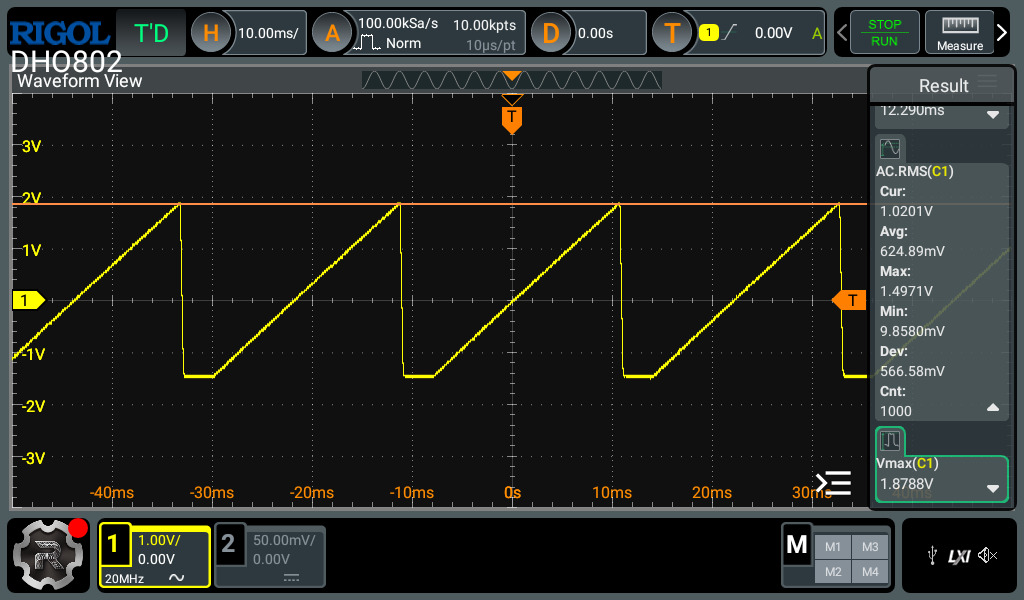Collapse the AC.RMS statistics with up arrow
1024x600 pixels.
tap(993, 408)
